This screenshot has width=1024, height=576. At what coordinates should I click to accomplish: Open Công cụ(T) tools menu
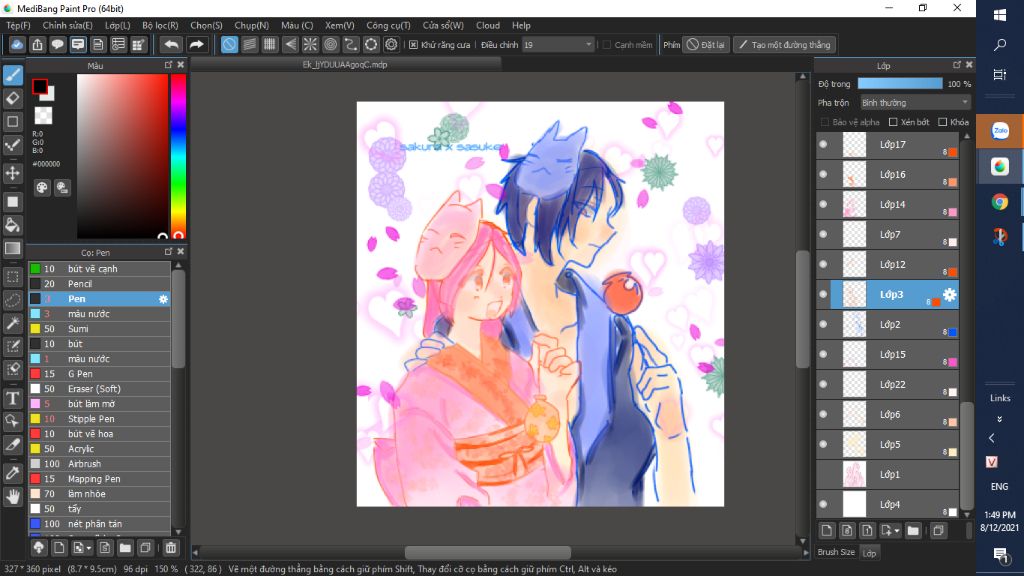click(388, 25)
